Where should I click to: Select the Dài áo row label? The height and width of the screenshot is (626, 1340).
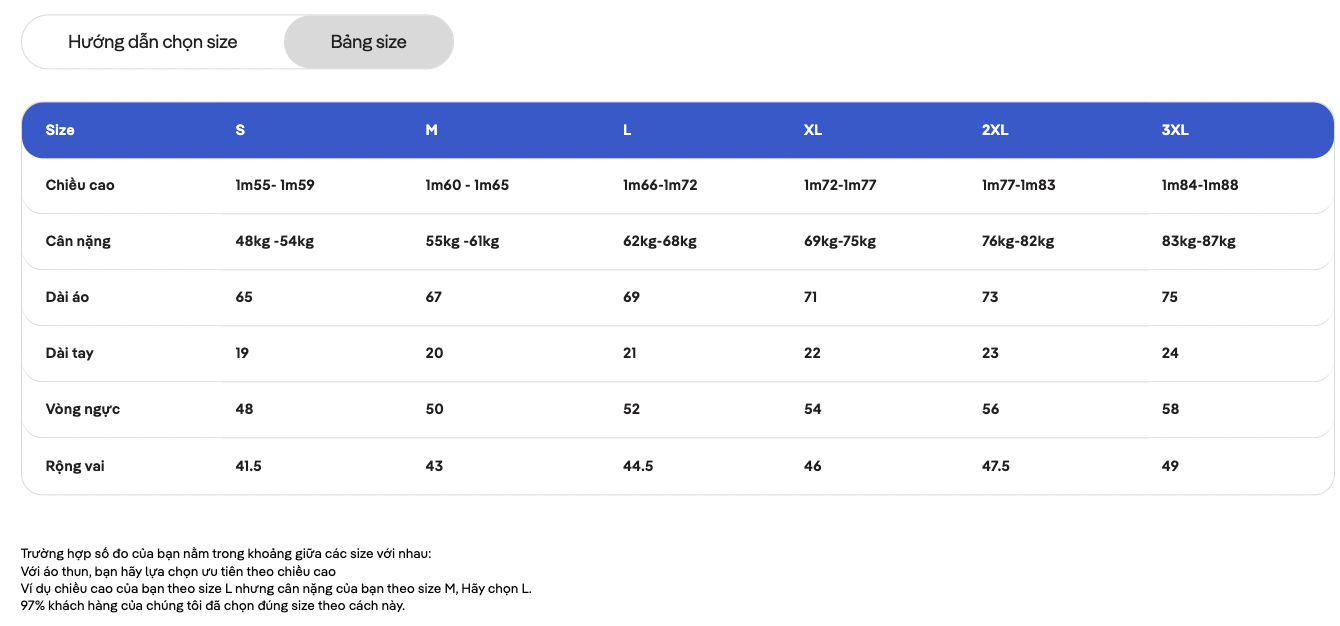[x=67, y=297]
